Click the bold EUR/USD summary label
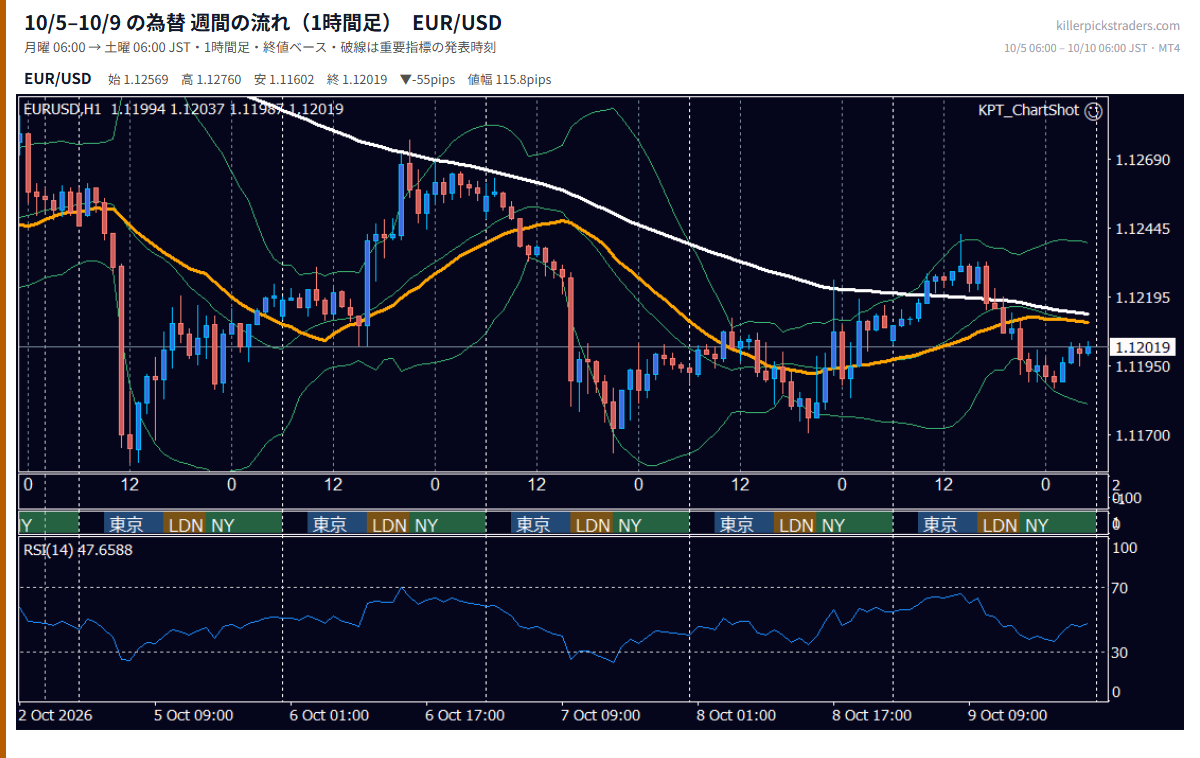1200x758 pixels. point(58,79)
